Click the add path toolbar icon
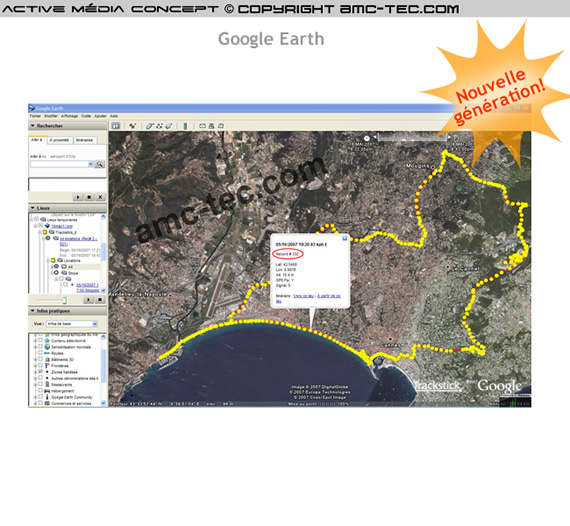 coord(159,126)
